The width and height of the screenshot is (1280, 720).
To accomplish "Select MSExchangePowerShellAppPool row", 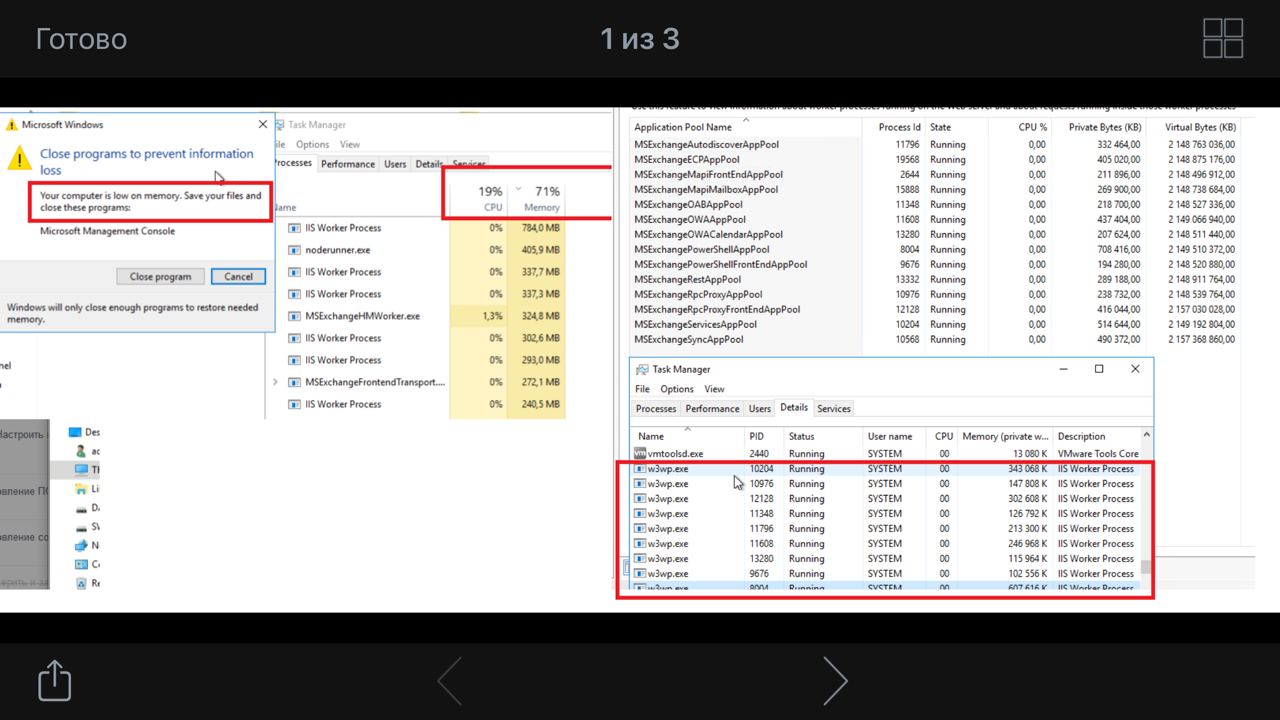I will [935, 250].
